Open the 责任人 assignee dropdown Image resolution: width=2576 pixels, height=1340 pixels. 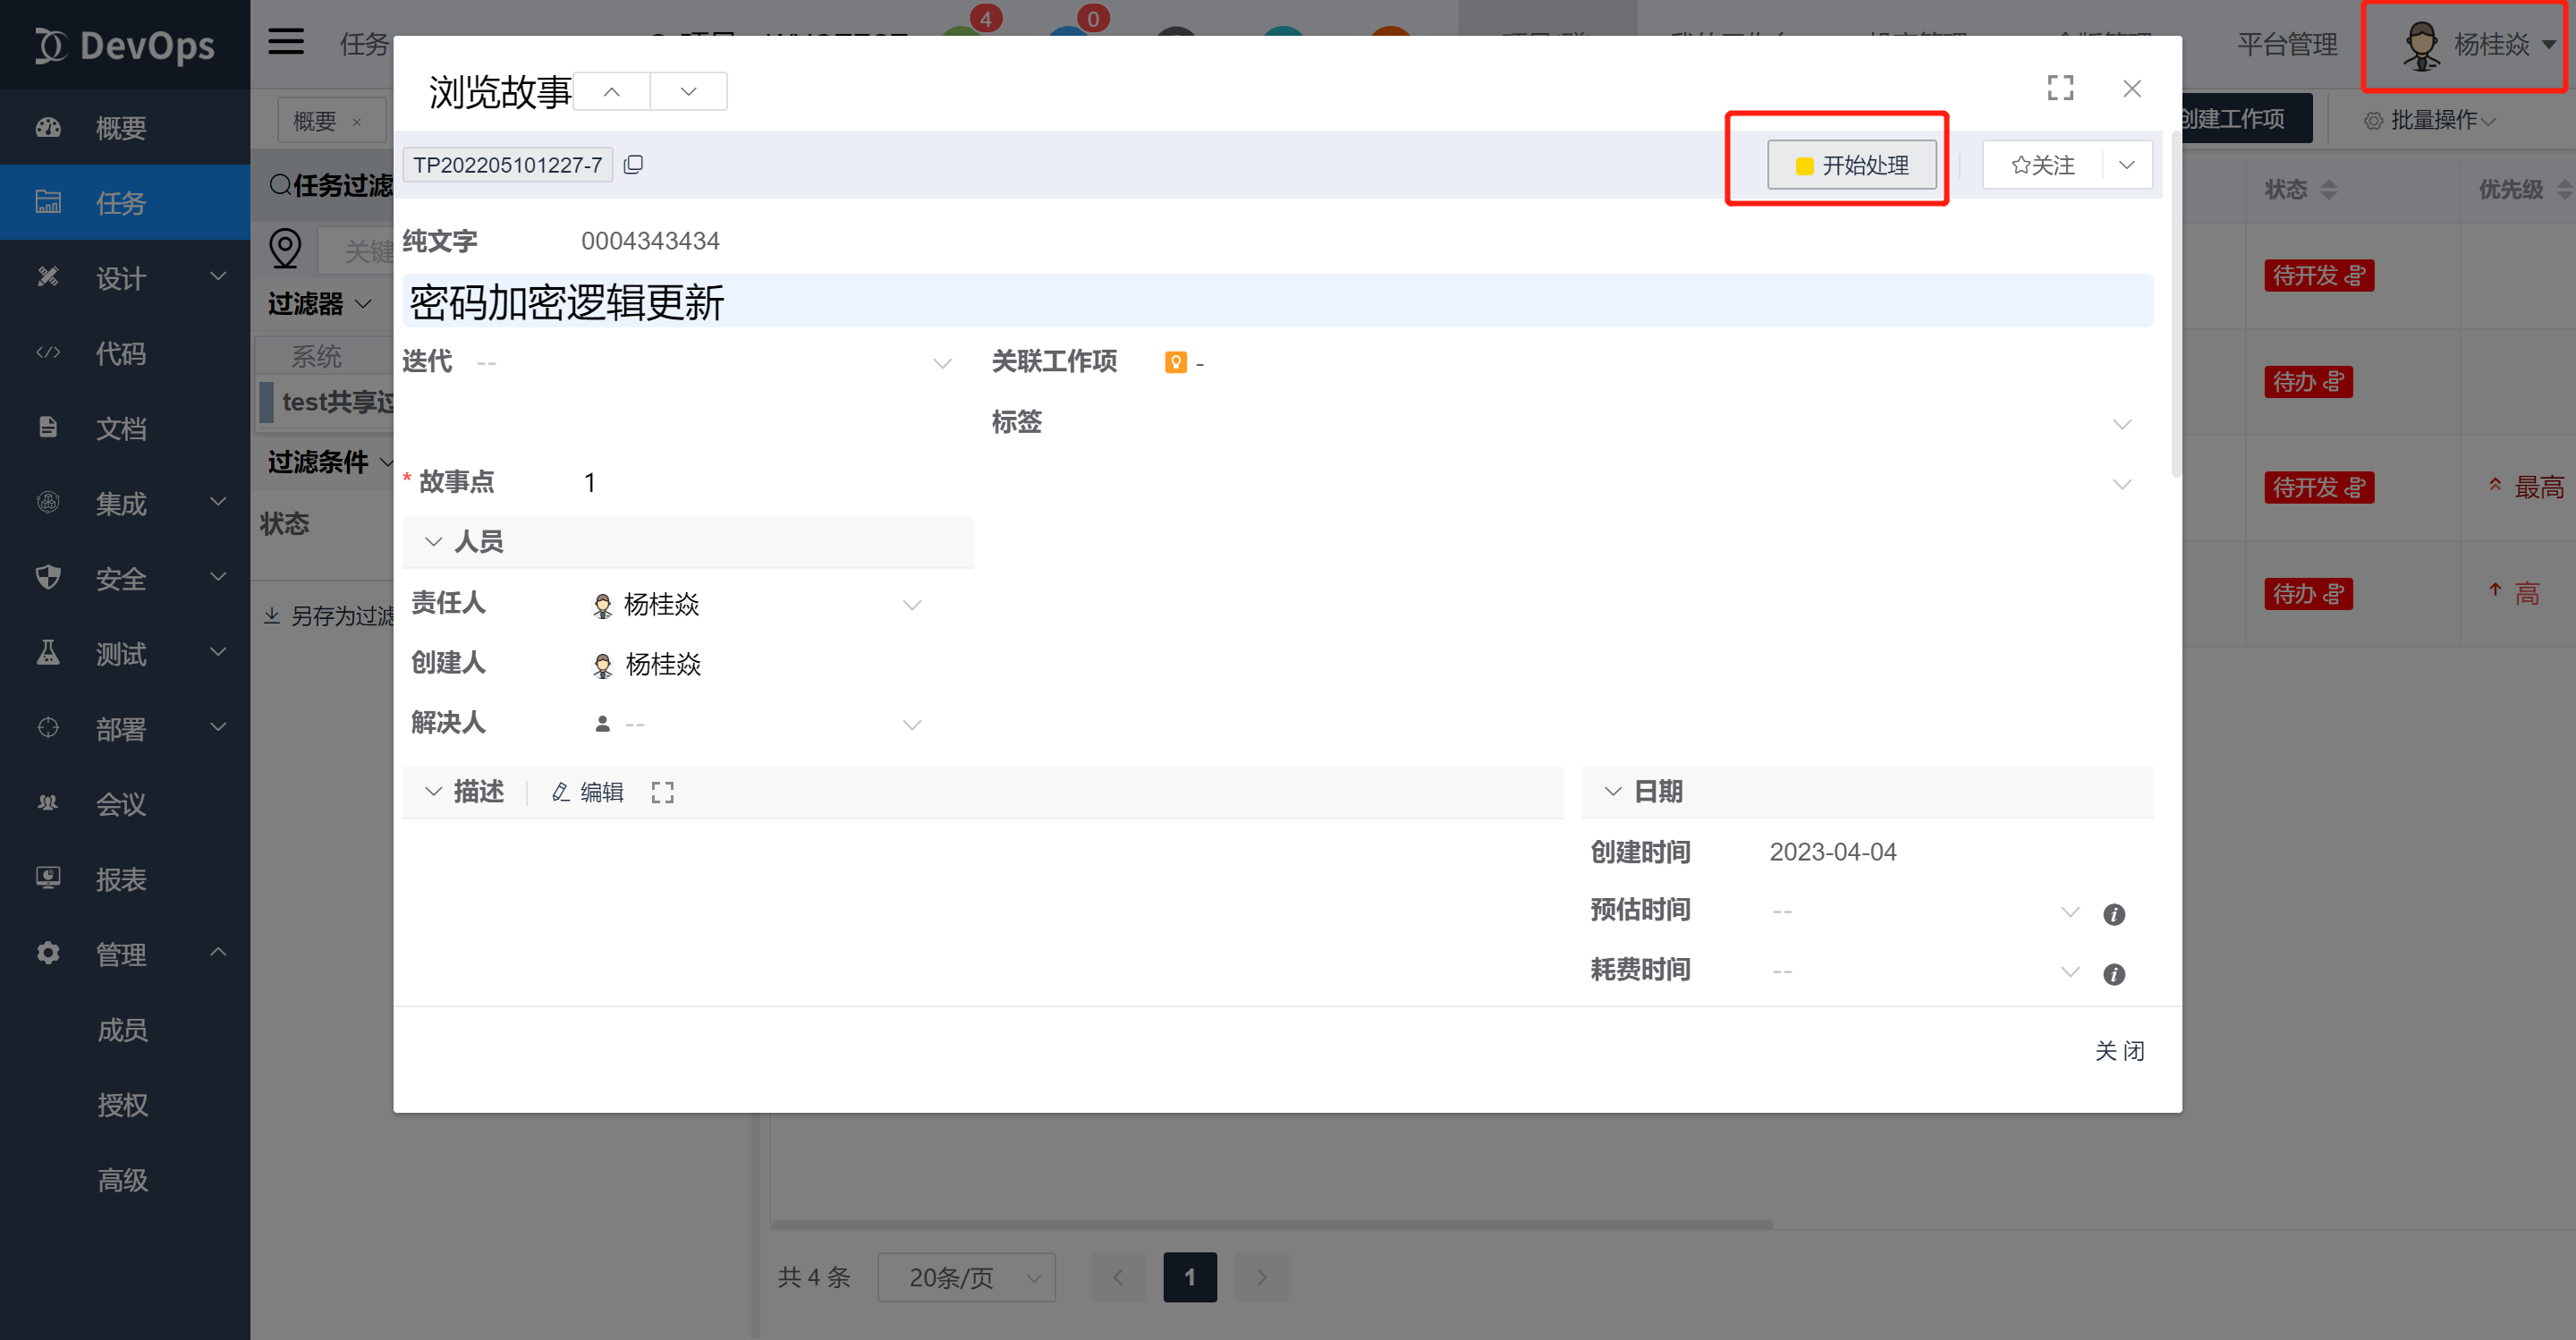(911, 604)
